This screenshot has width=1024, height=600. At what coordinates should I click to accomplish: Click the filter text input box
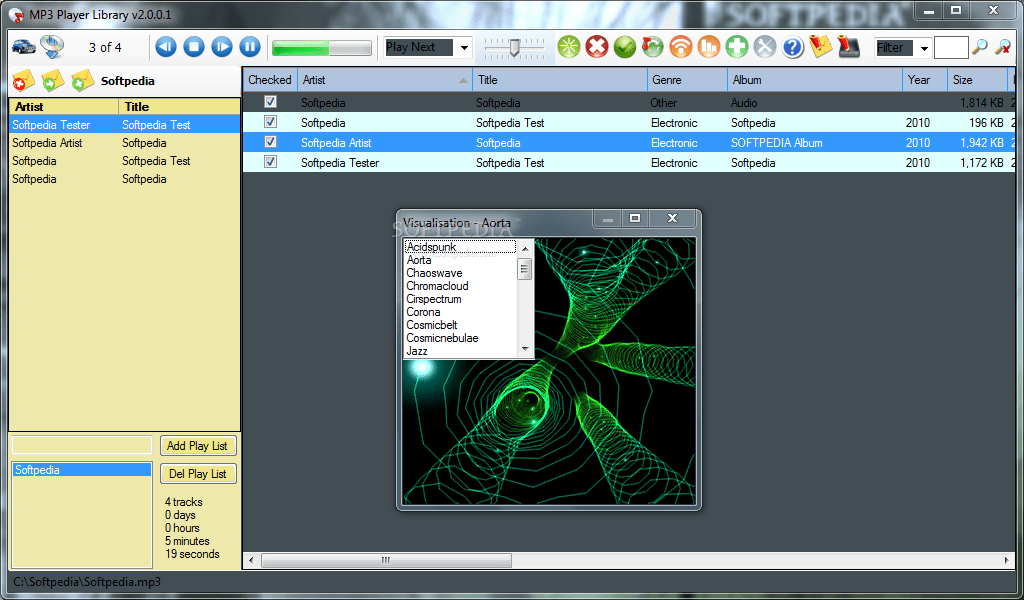[951, 48]
